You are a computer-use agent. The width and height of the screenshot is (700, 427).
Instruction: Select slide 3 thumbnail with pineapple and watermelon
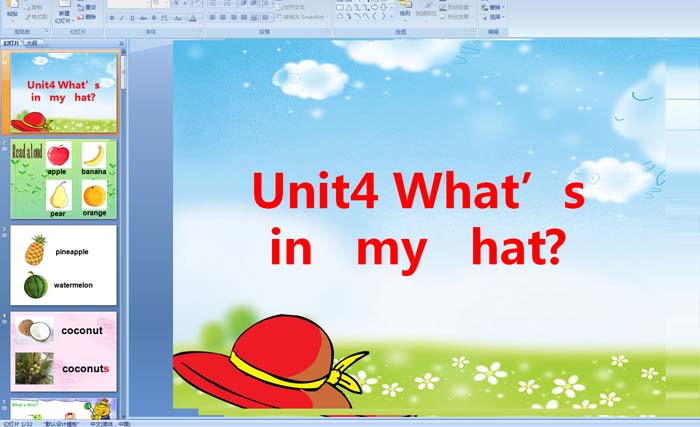point(63,265)
